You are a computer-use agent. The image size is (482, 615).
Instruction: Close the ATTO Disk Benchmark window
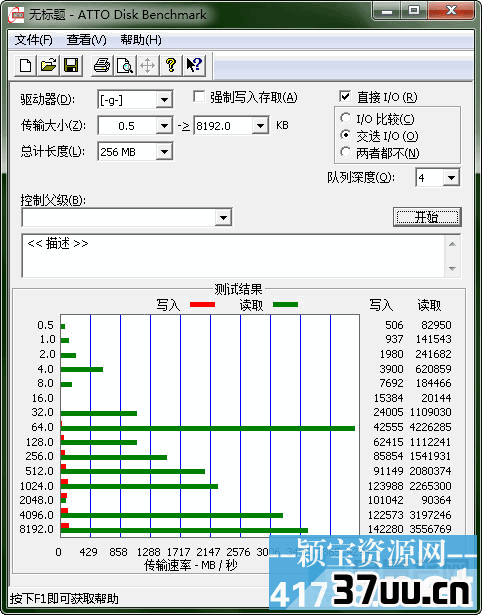pyautogui.click(x=451, y=11)
